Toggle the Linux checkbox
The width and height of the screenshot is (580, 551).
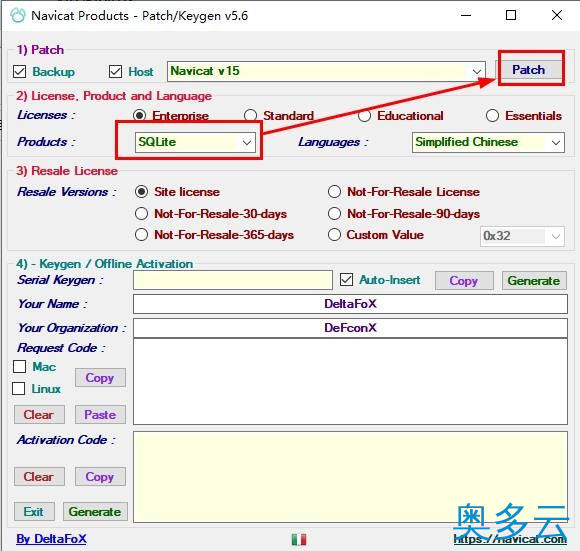(x=18, y=389)
